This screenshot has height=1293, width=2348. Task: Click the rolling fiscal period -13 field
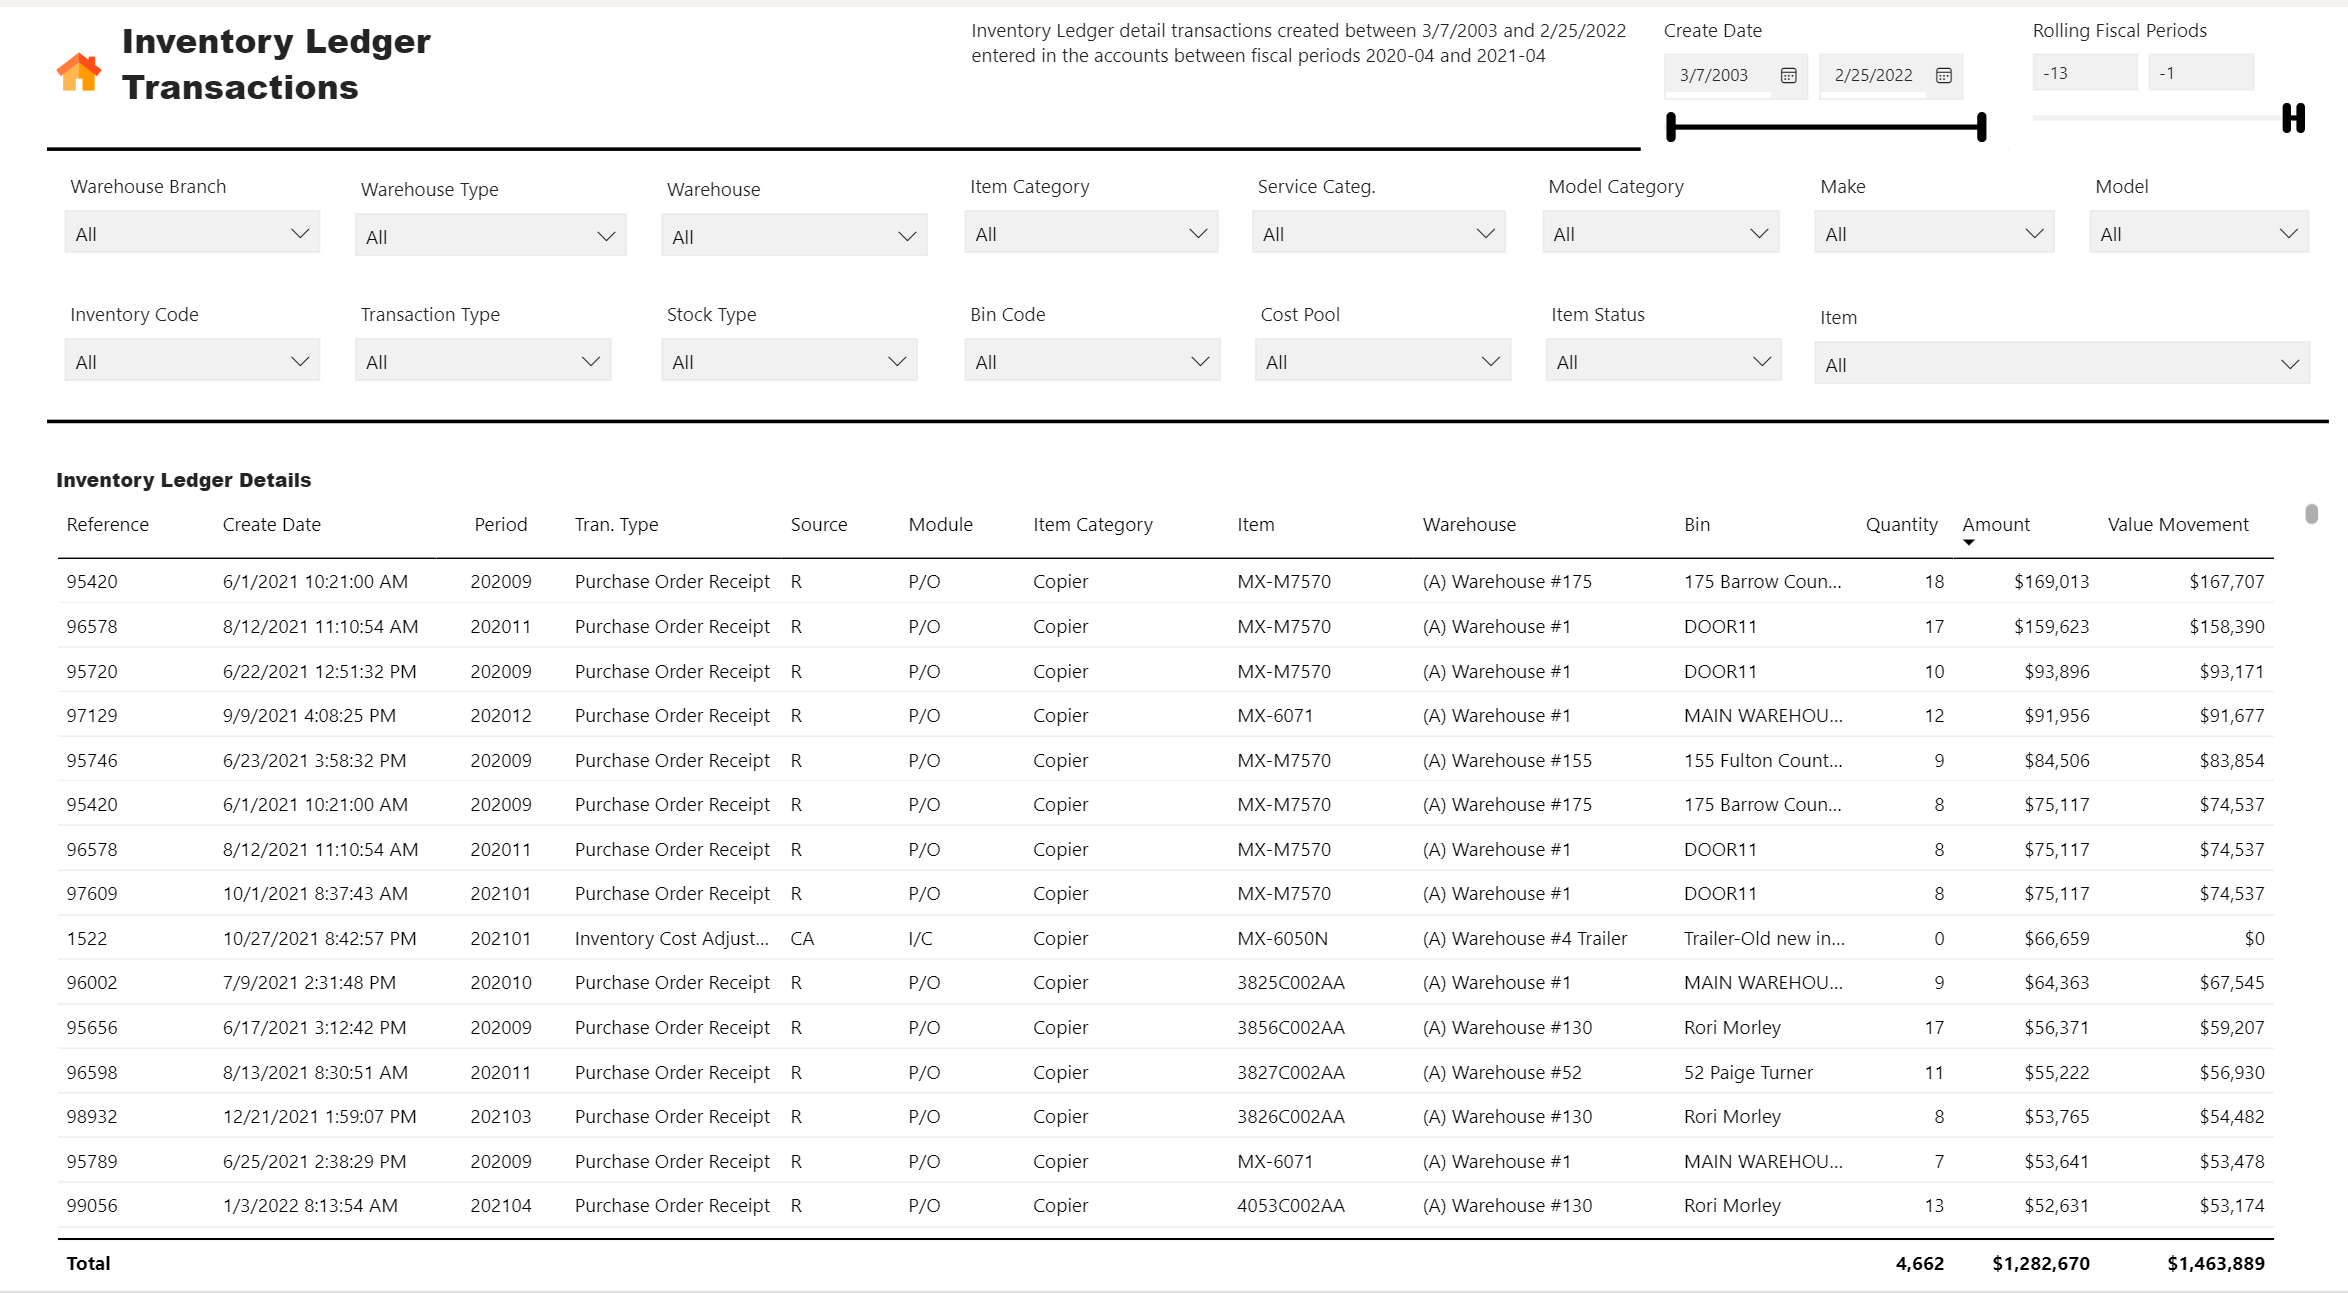2085,73
